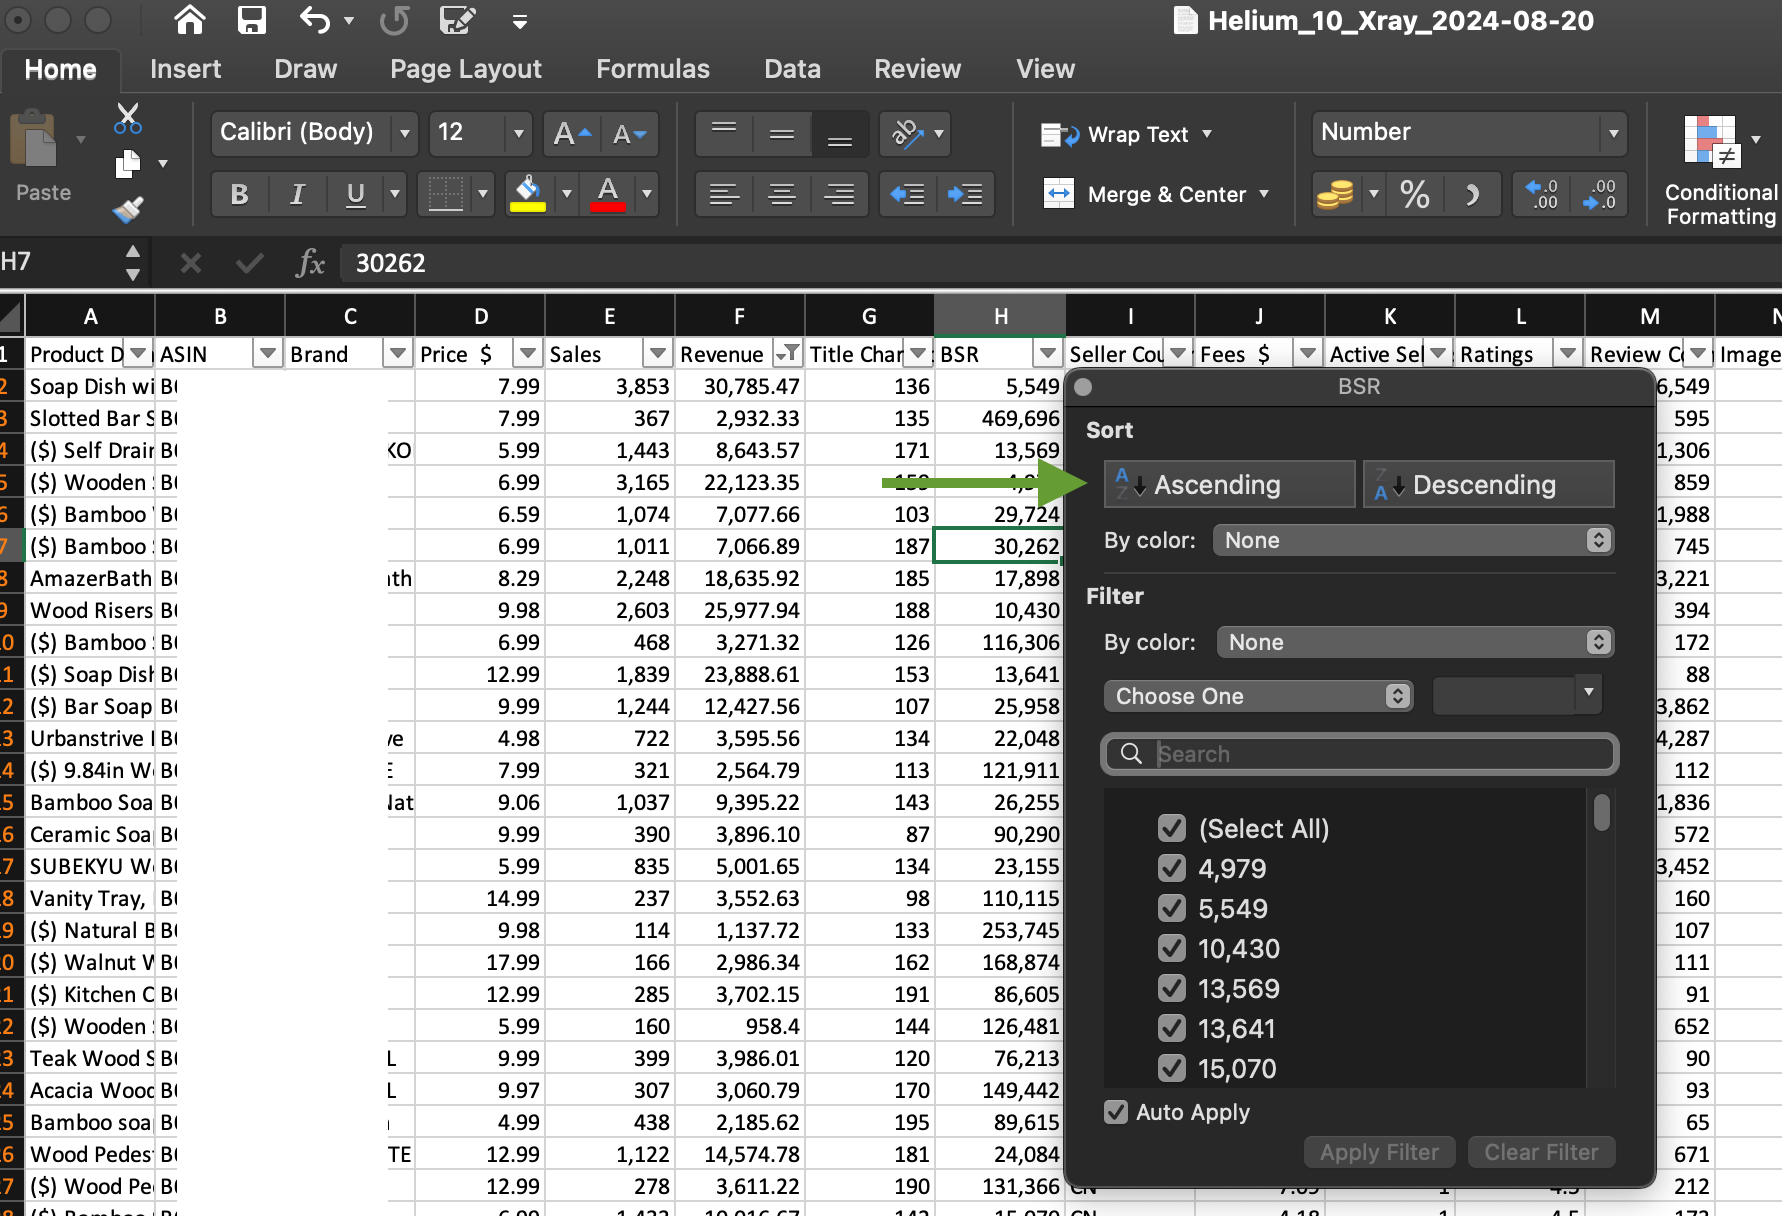Apply yellow fill color to cell

(x=528, y=194)
